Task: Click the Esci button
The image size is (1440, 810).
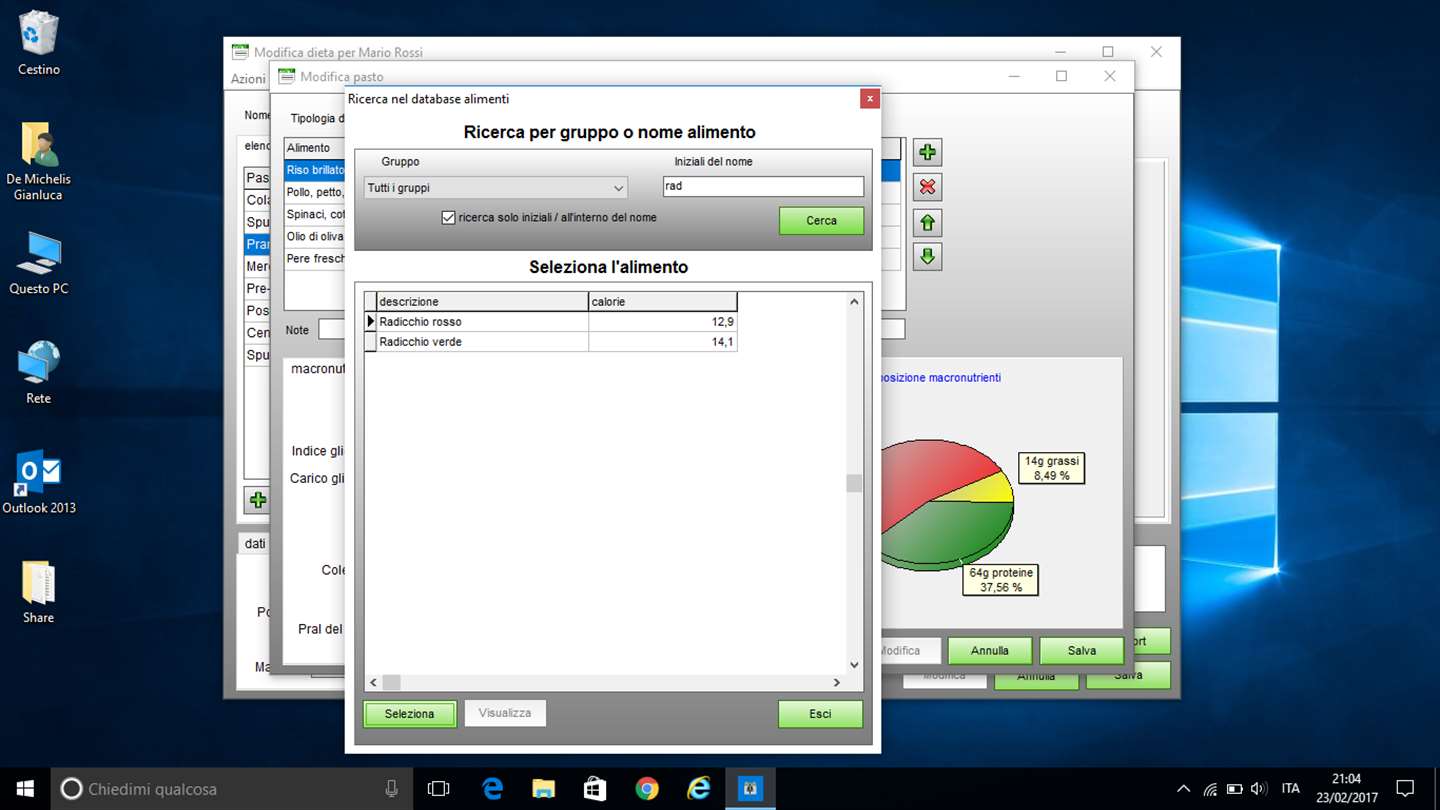Action: coord(820,714)
